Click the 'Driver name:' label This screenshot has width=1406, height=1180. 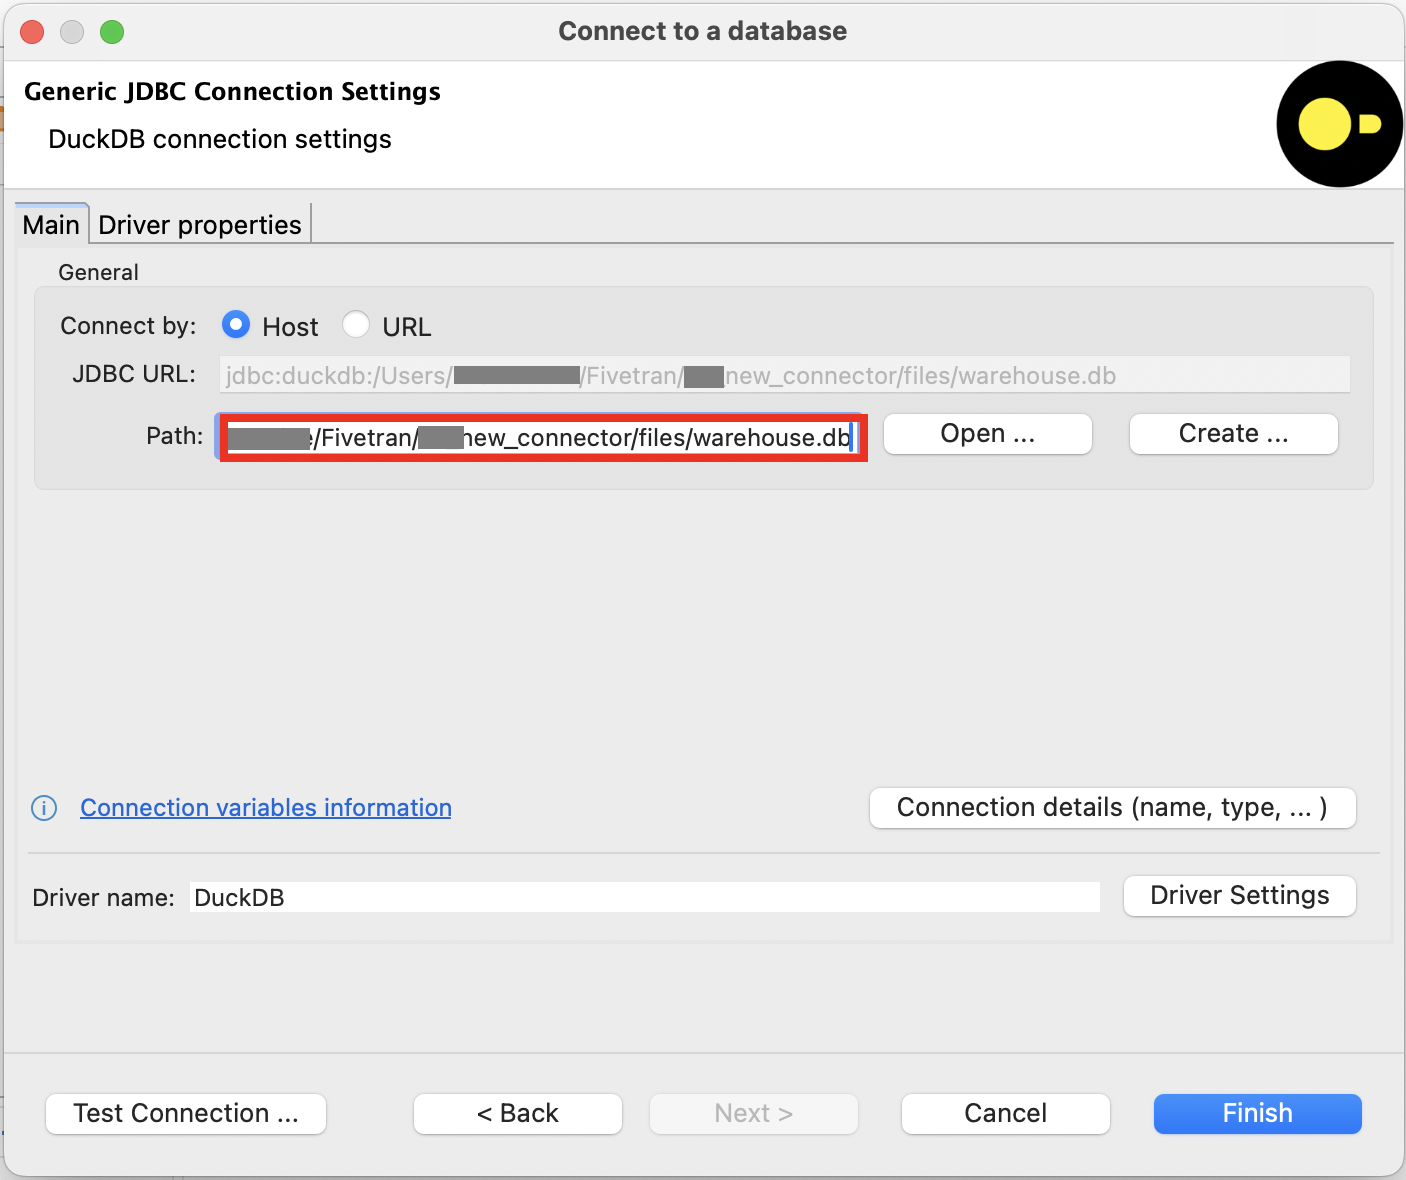pos(103,897)
